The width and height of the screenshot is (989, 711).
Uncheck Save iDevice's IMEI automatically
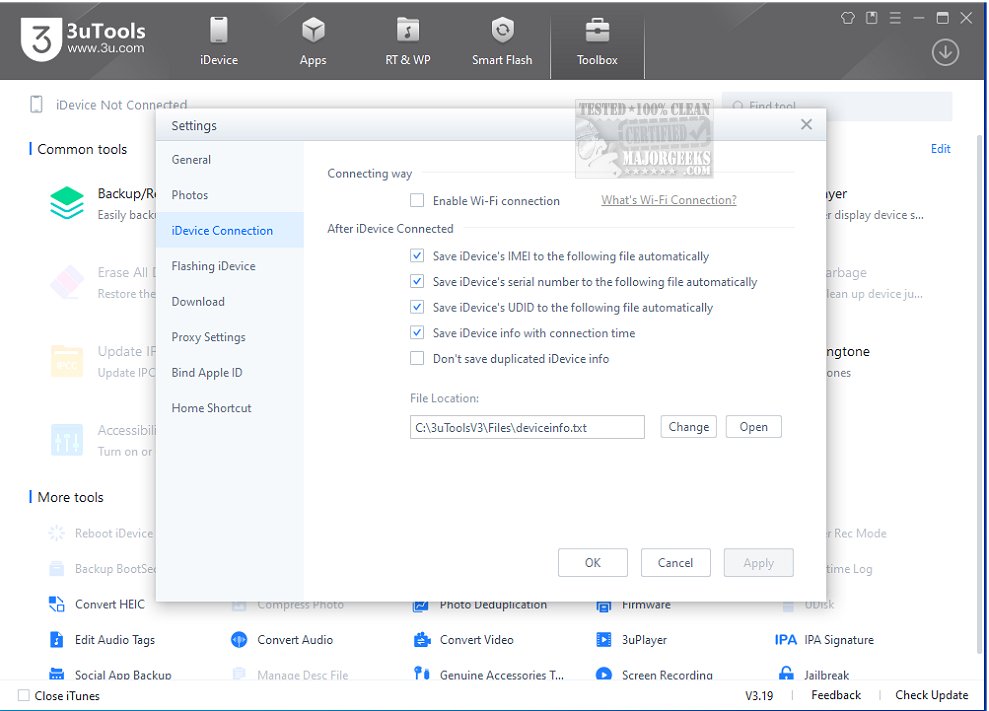tap(417, 257)
